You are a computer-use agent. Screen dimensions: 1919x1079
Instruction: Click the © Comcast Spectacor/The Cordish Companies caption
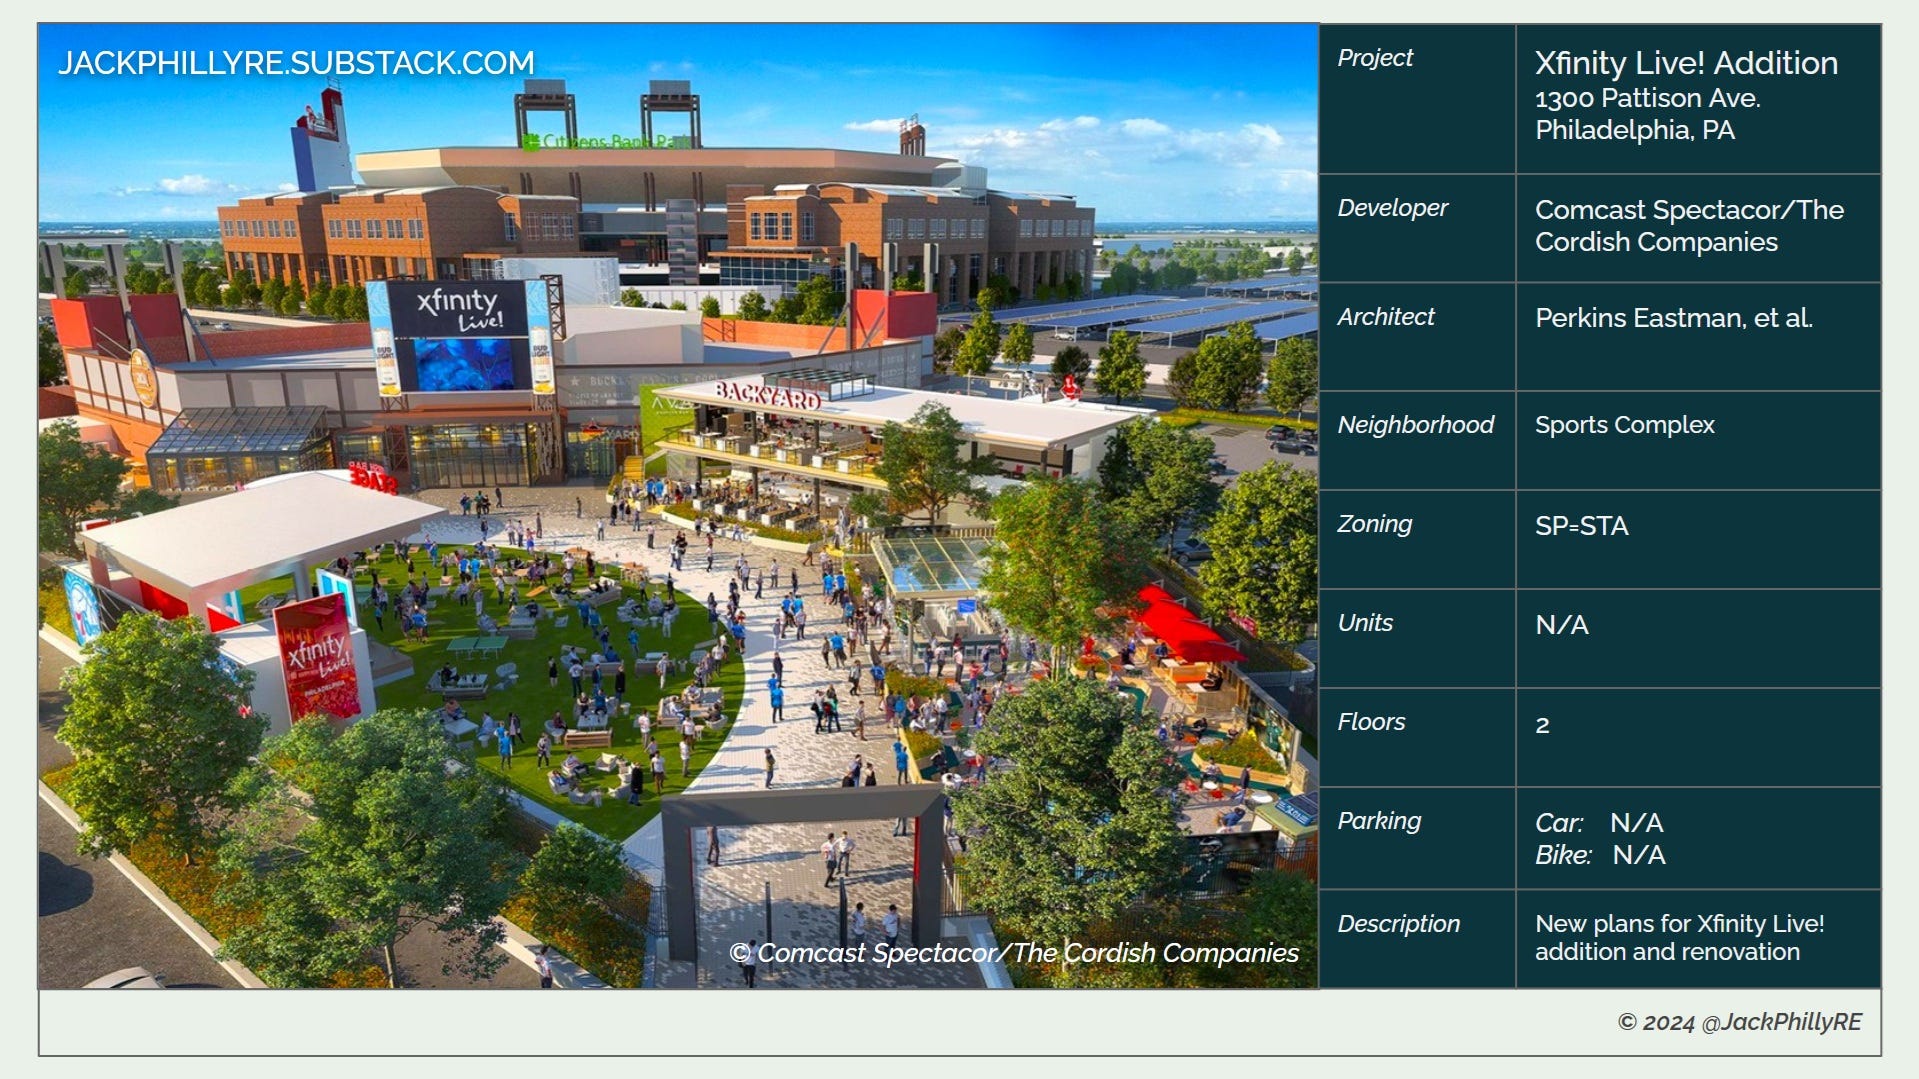point(1013,953)
